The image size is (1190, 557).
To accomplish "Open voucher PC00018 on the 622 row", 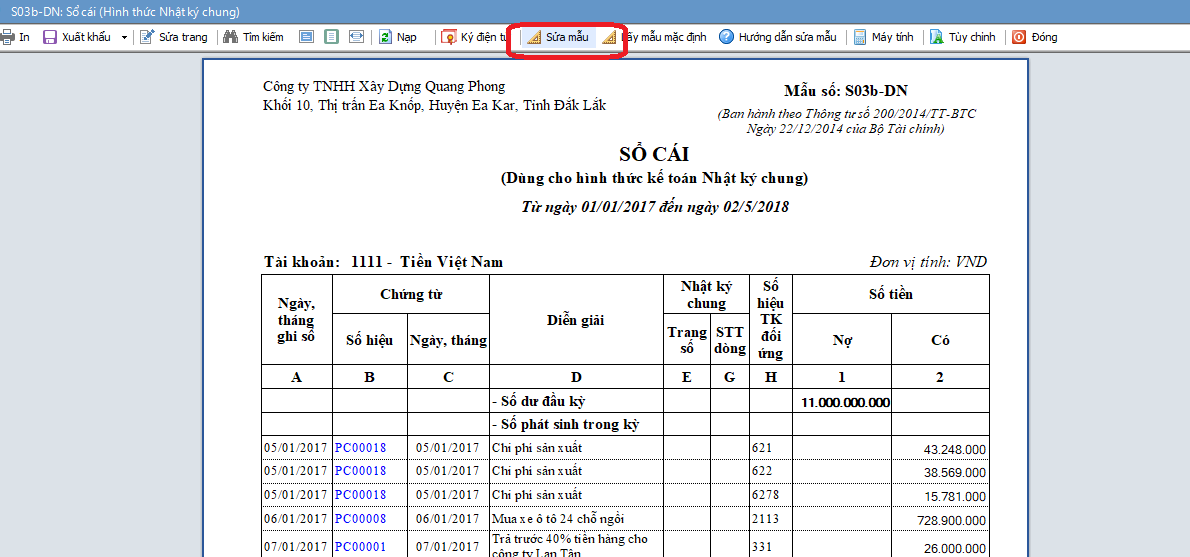I will tap(360, 471).
